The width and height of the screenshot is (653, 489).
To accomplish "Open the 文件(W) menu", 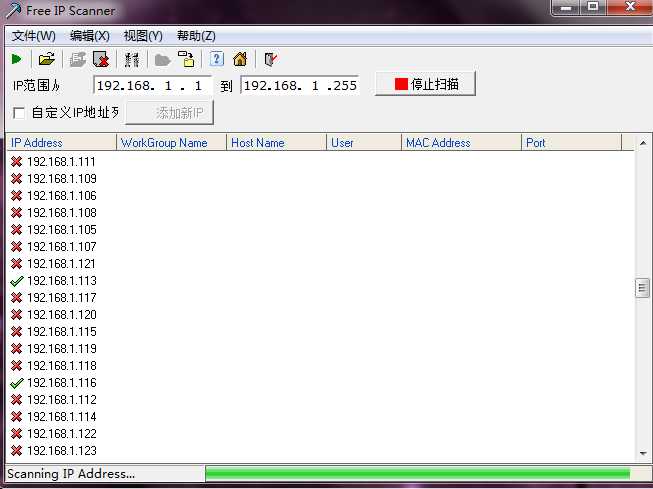I will pyautogui.click(x=34, y=36).
